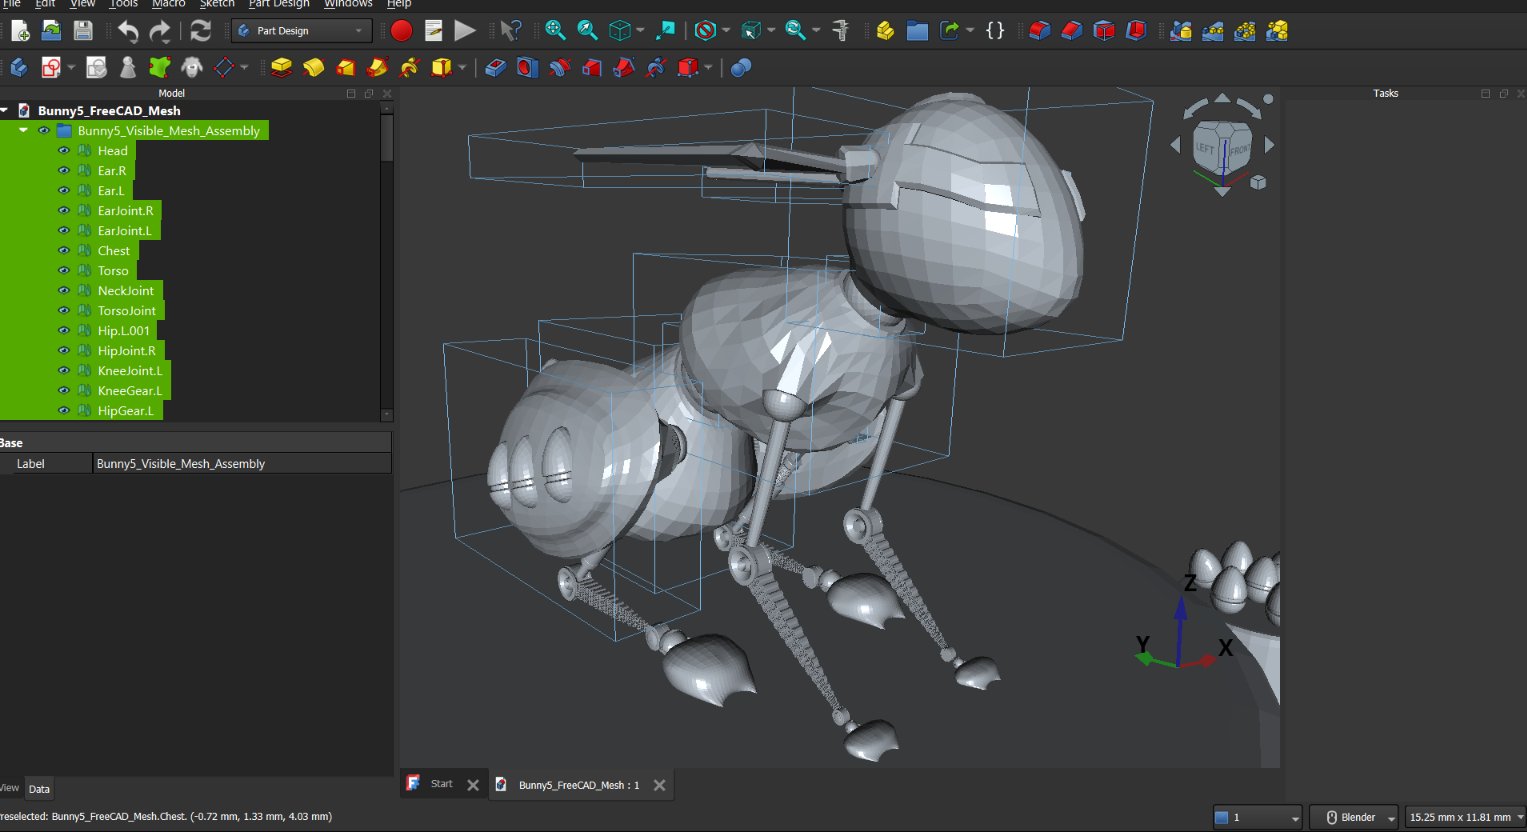Switch to the Data properties tab
This screenshot has height=832, width=1527.
[39, 789]
